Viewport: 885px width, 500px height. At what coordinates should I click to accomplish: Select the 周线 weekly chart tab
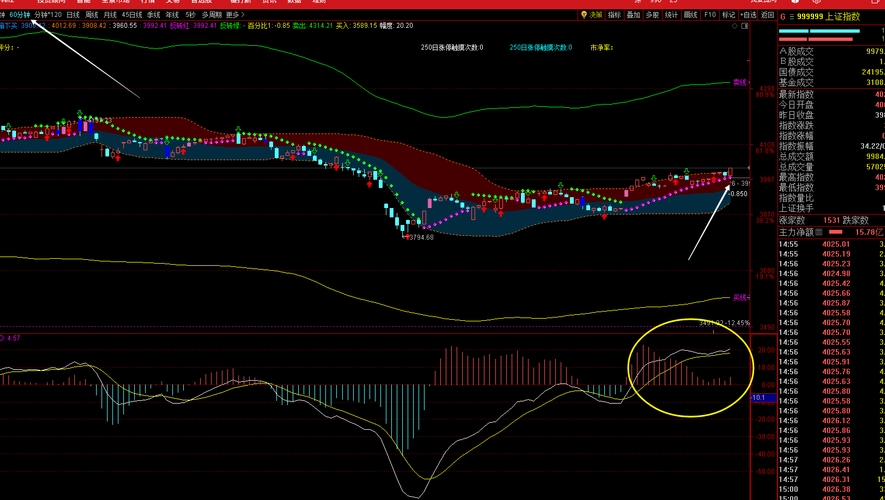[x=91, y=15]
